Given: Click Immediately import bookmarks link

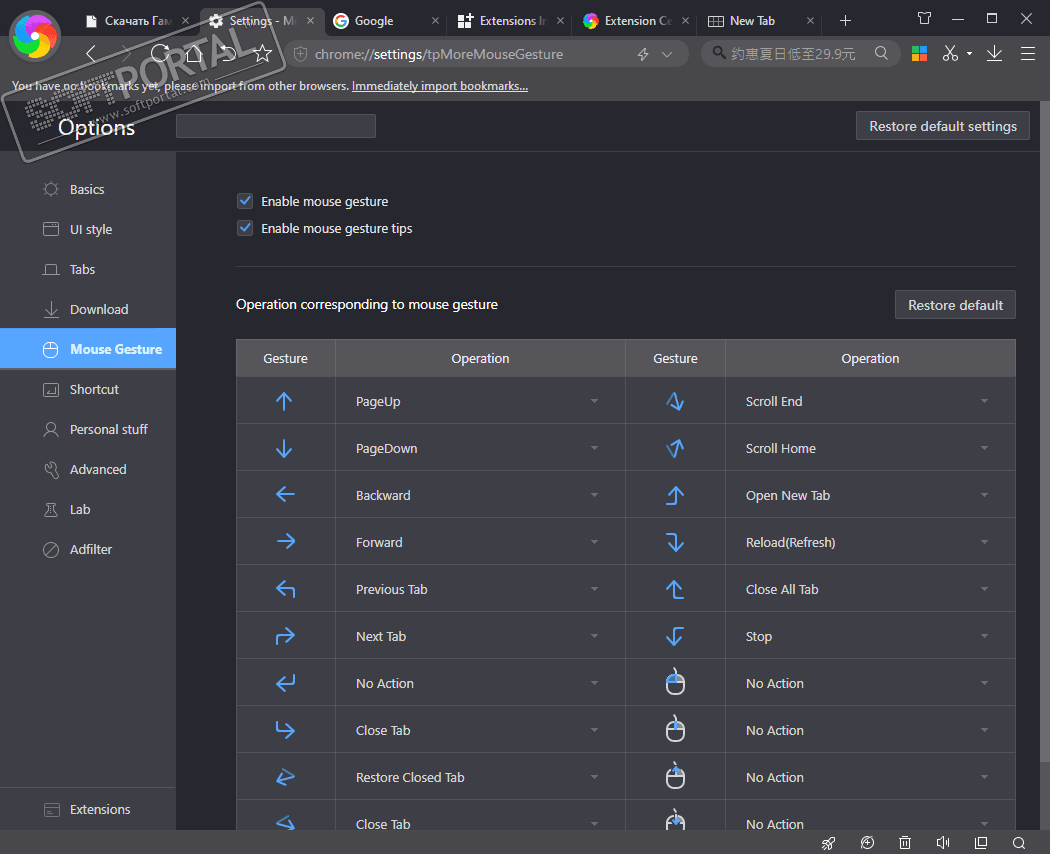Looking at the screenshot, I should (440, 86).
